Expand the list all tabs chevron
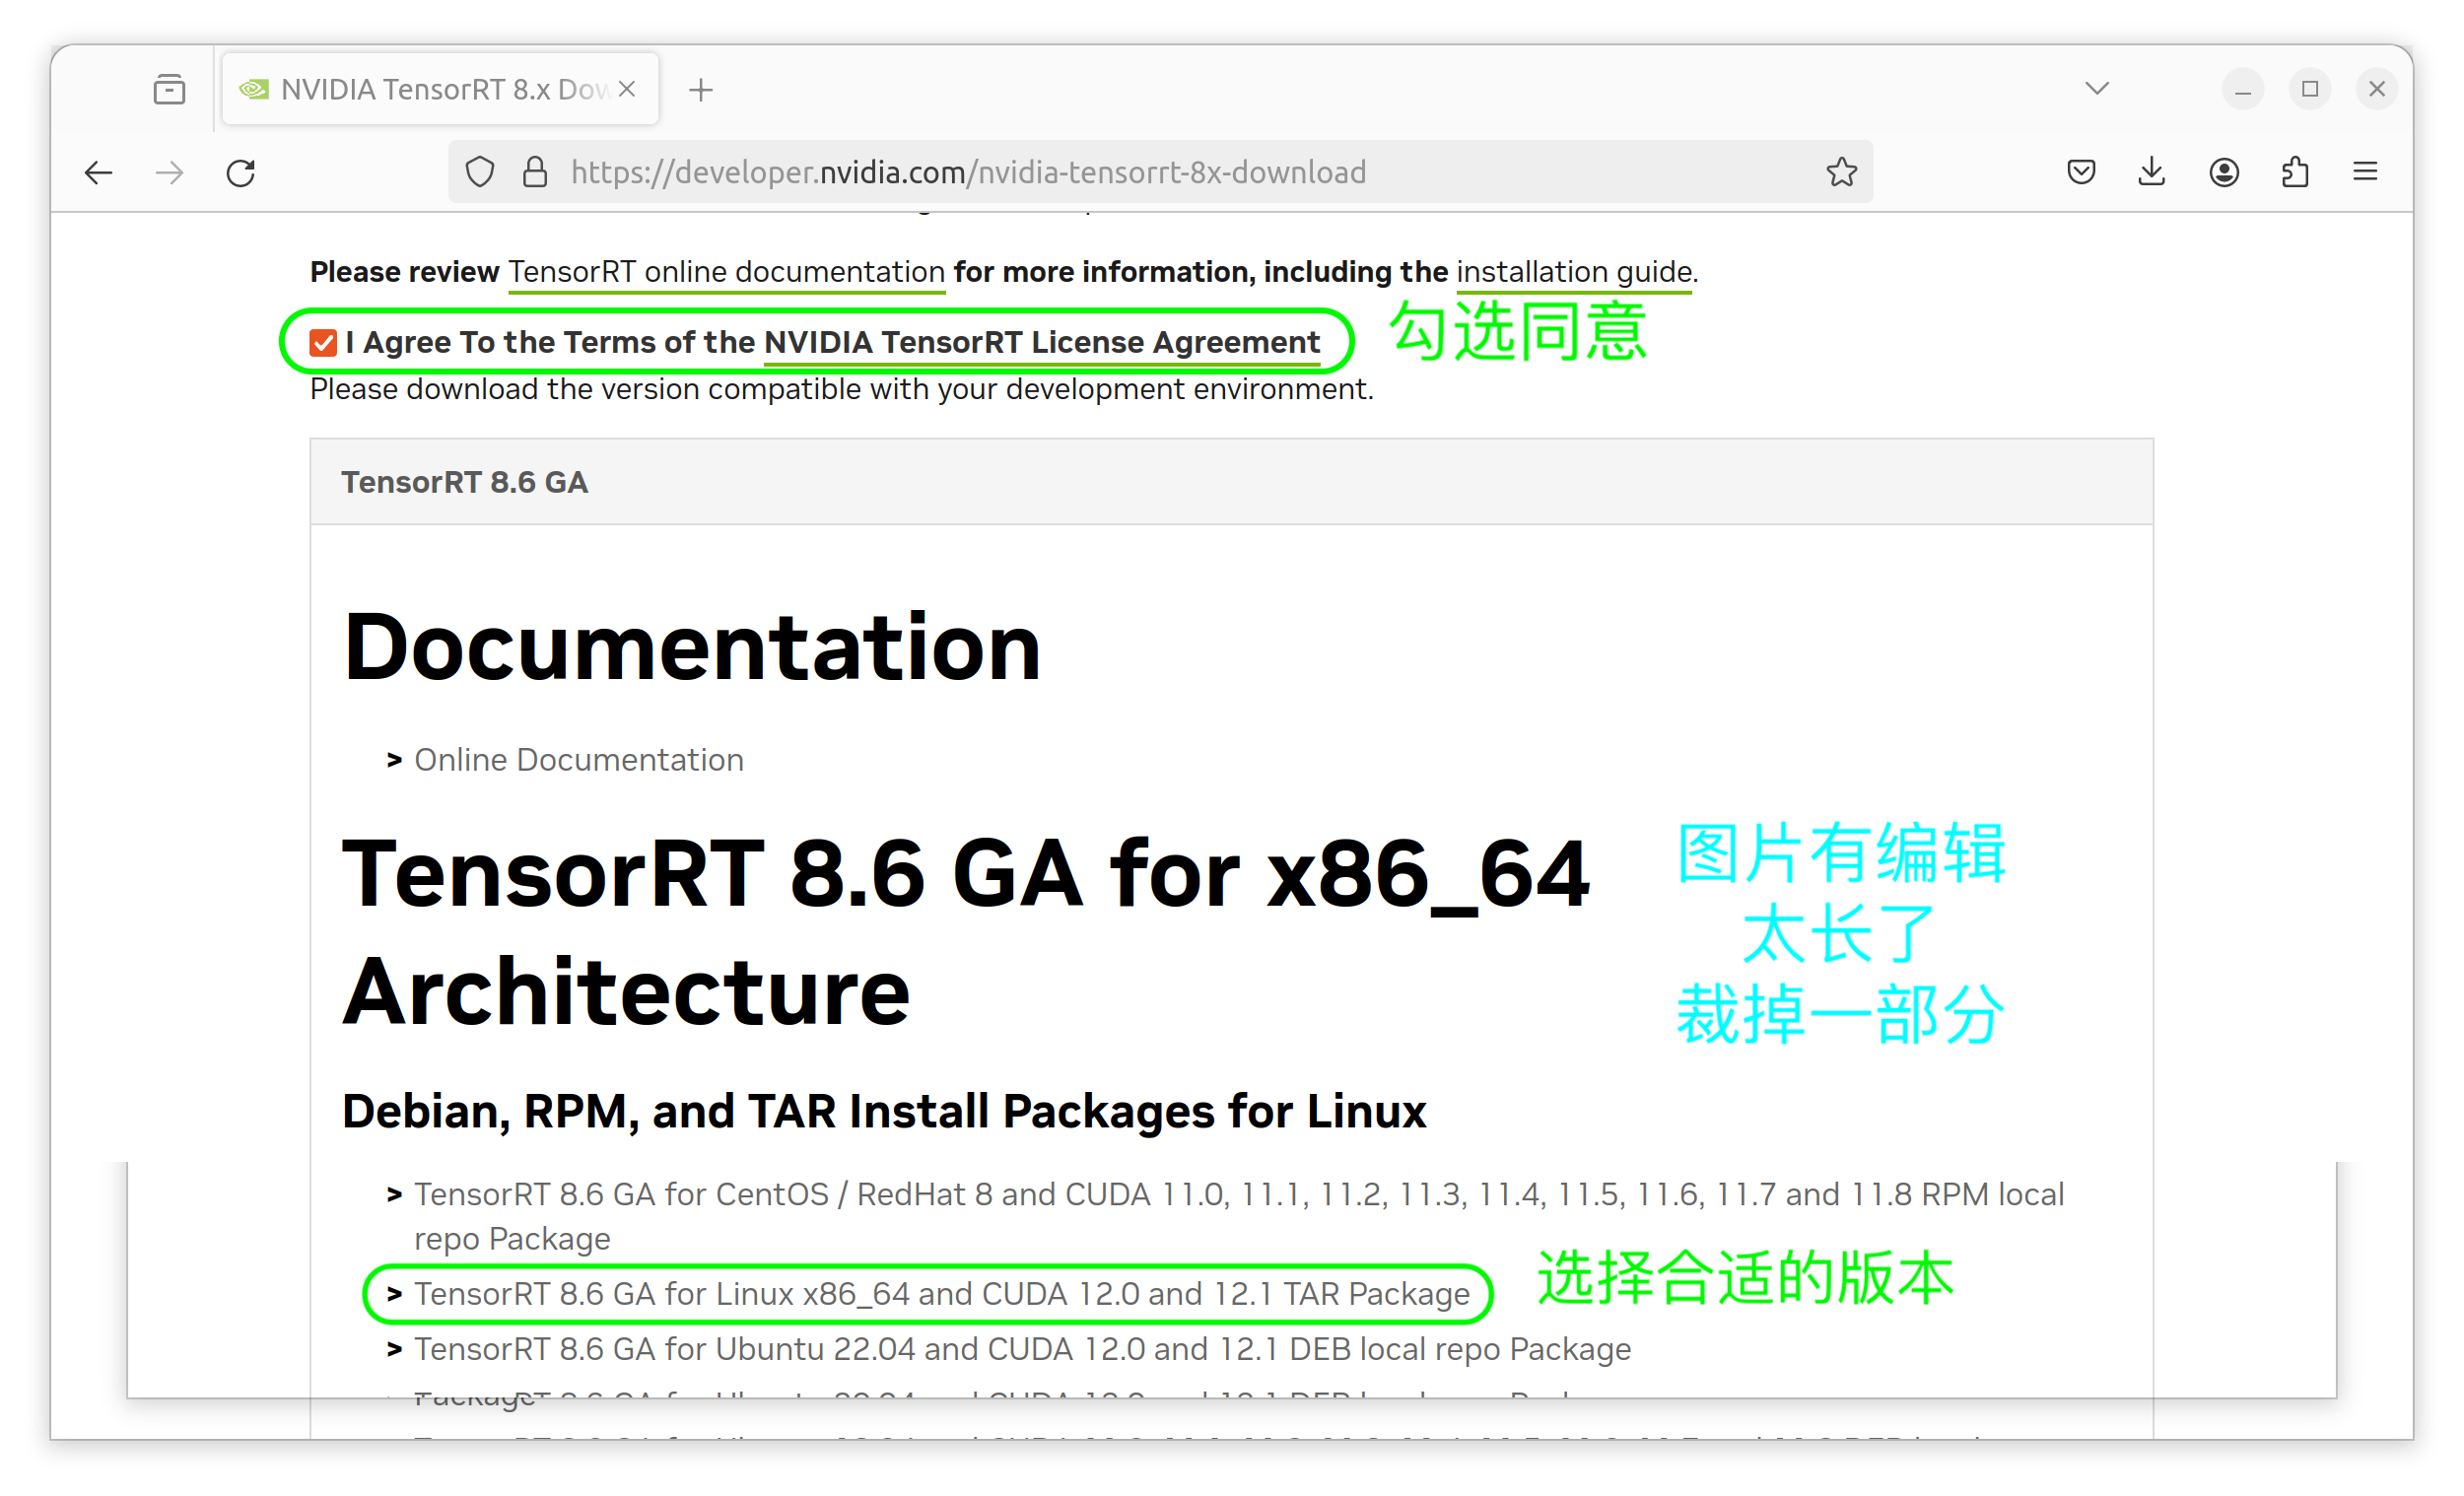Screen dimensions: 2464x1496 2097,89
